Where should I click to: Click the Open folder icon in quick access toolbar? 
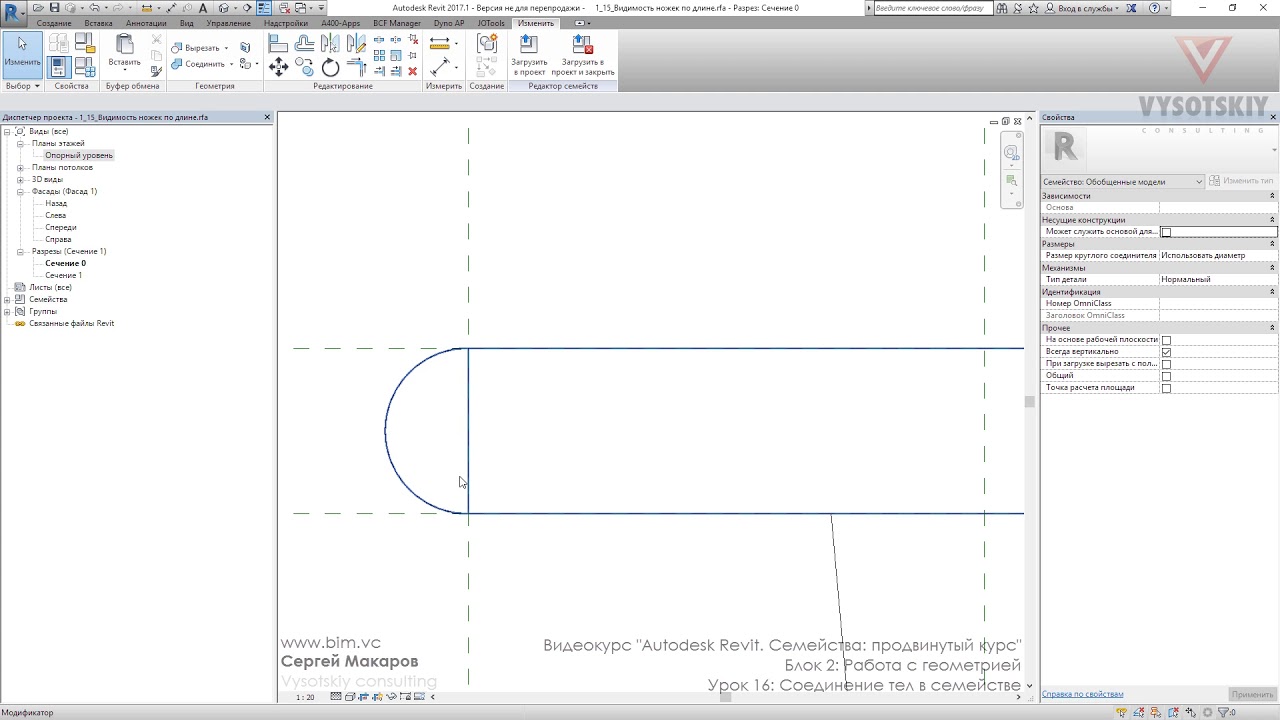pyautogui.click(x=40, y=8)
